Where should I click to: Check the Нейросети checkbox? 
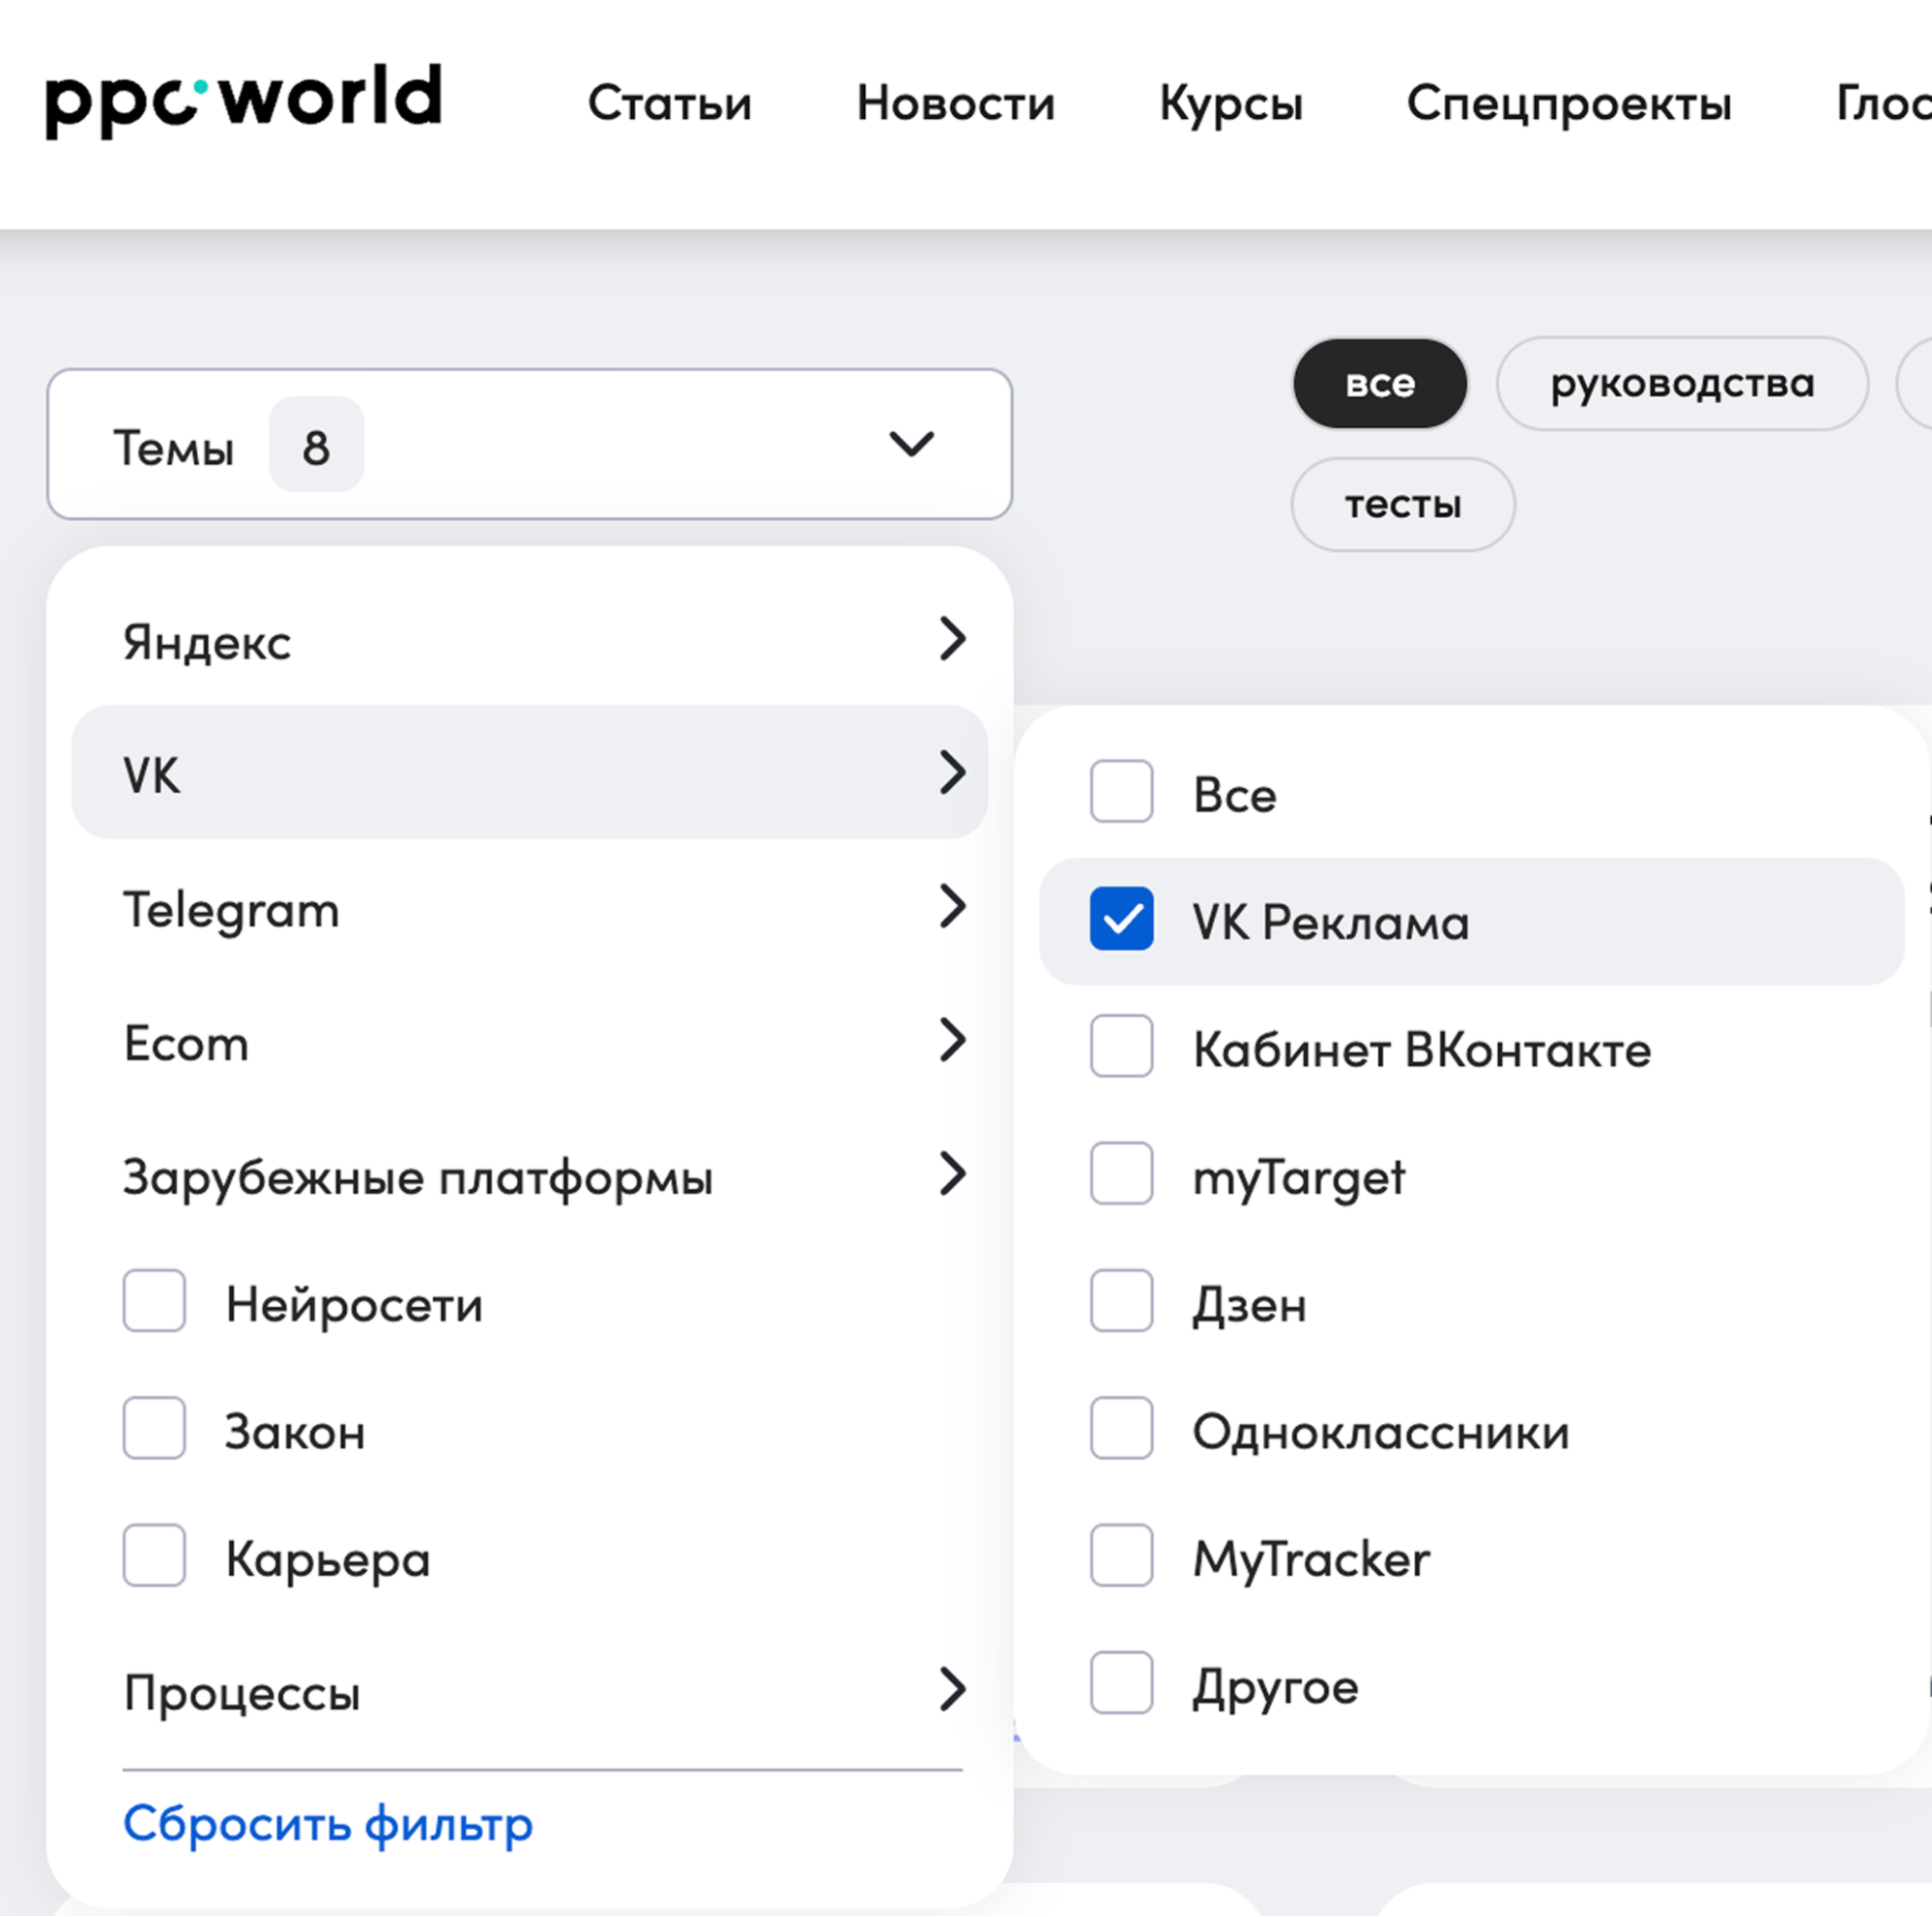point(154,1301)
